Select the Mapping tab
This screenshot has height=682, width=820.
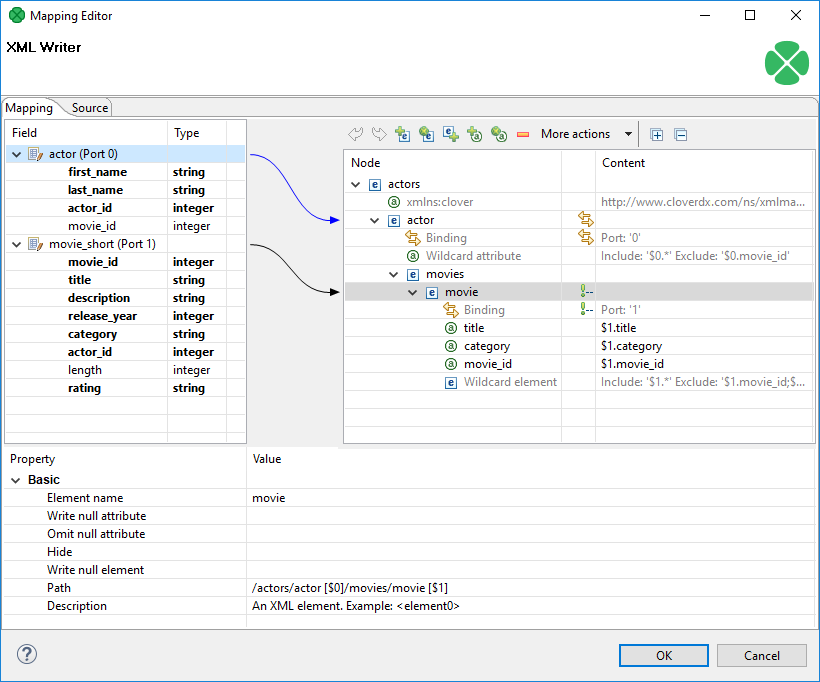30,108
